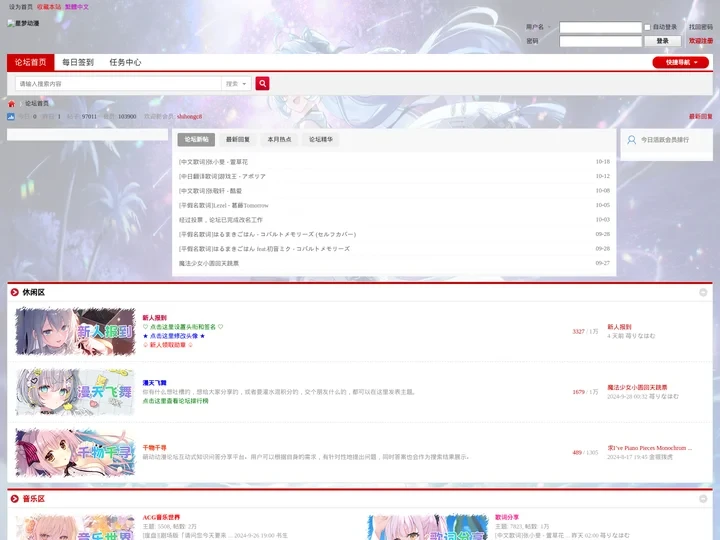720x540 pixels.
Task: Collapse the 音乐区 section
Action: click(x=703, y=499)
